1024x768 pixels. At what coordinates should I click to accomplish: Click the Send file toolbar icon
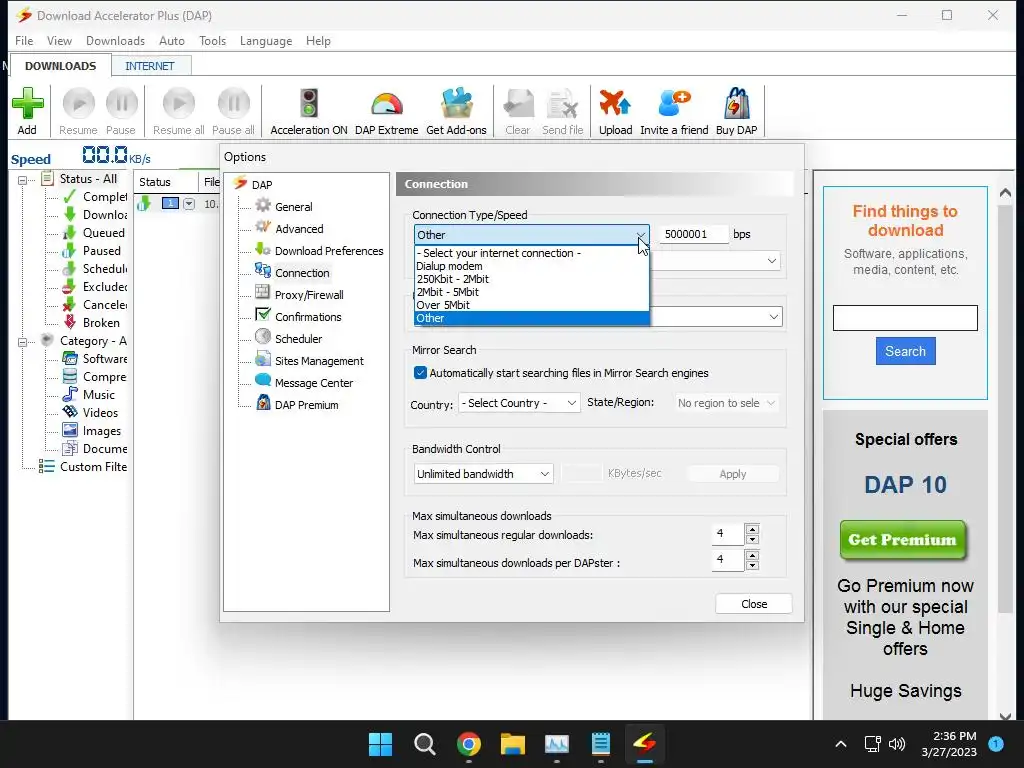click(x=562, y=104)
